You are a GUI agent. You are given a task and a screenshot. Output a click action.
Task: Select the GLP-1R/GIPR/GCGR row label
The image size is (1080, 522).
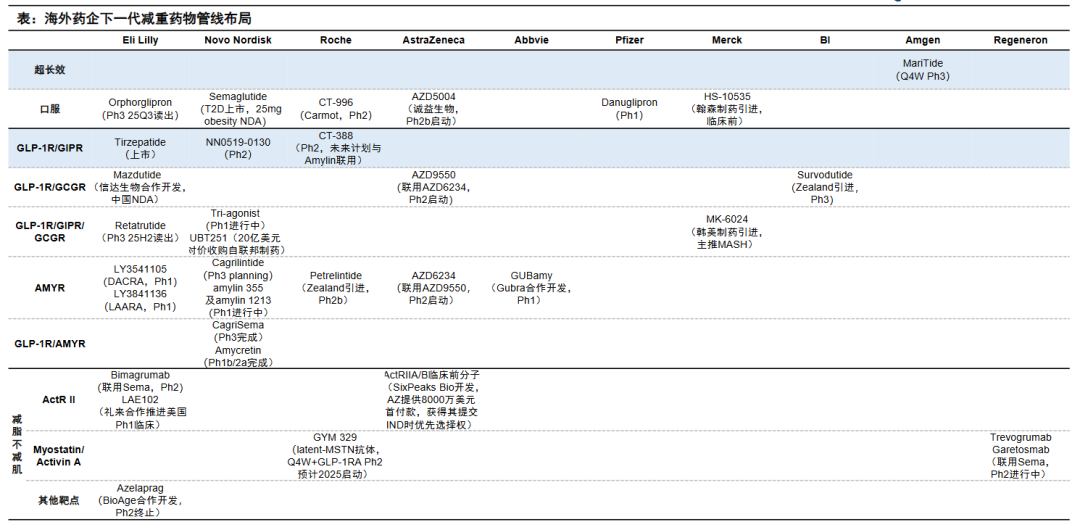(x=50, y=232)
